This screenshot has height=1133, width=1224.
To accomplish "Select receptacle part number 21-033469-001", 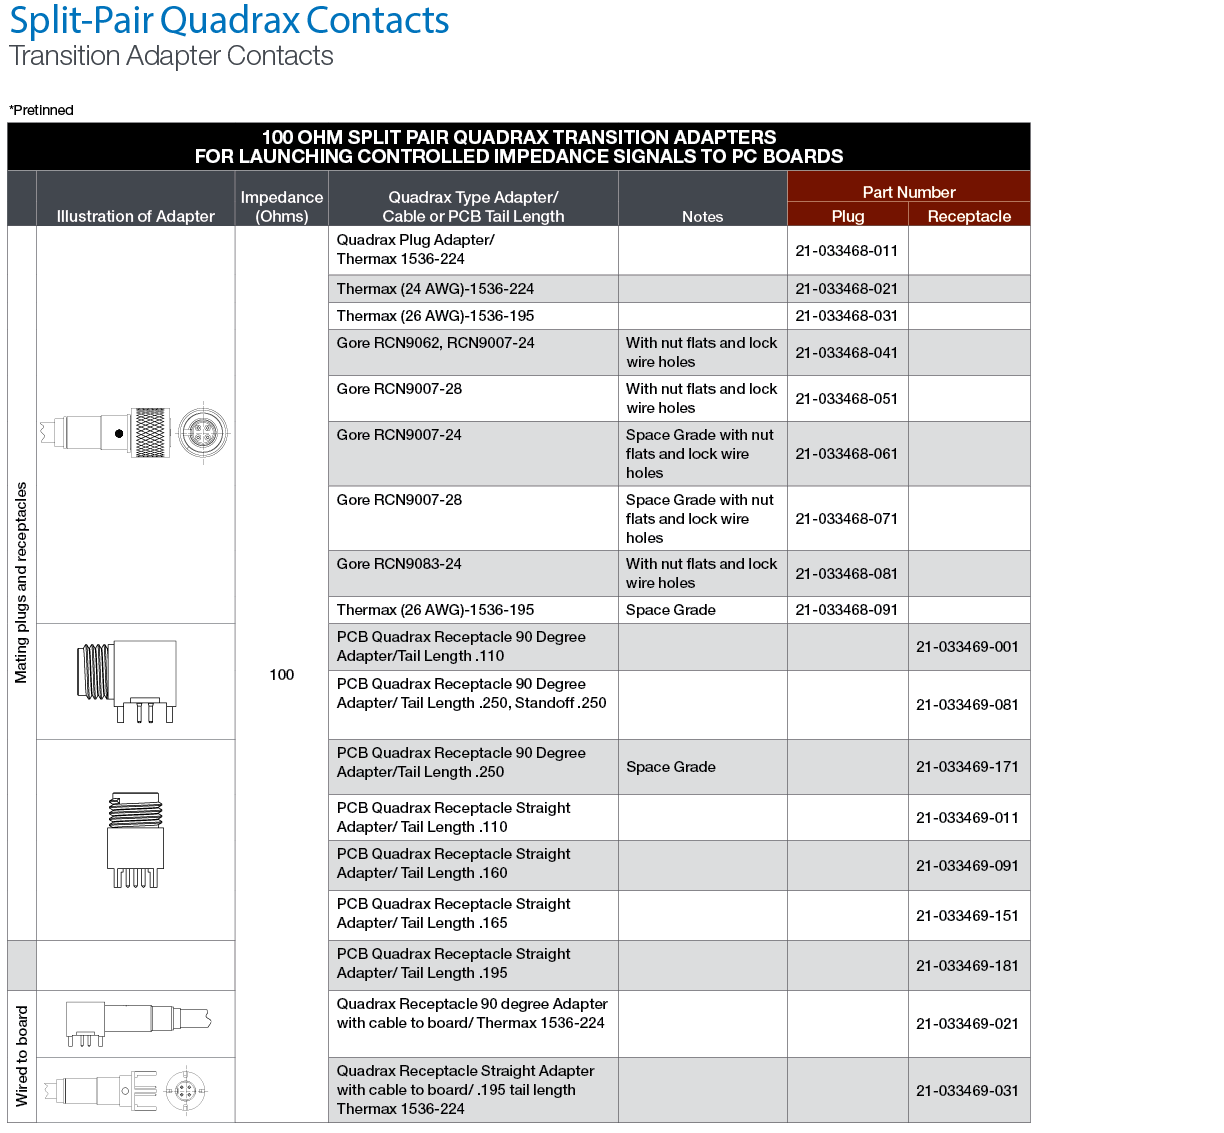I will click(x=967, y=647).
